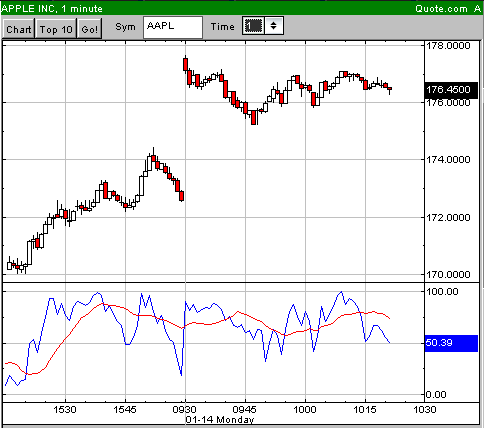Click the 1530 time axis label
Viewport: 484px width, 428px height.
point(65,409)
